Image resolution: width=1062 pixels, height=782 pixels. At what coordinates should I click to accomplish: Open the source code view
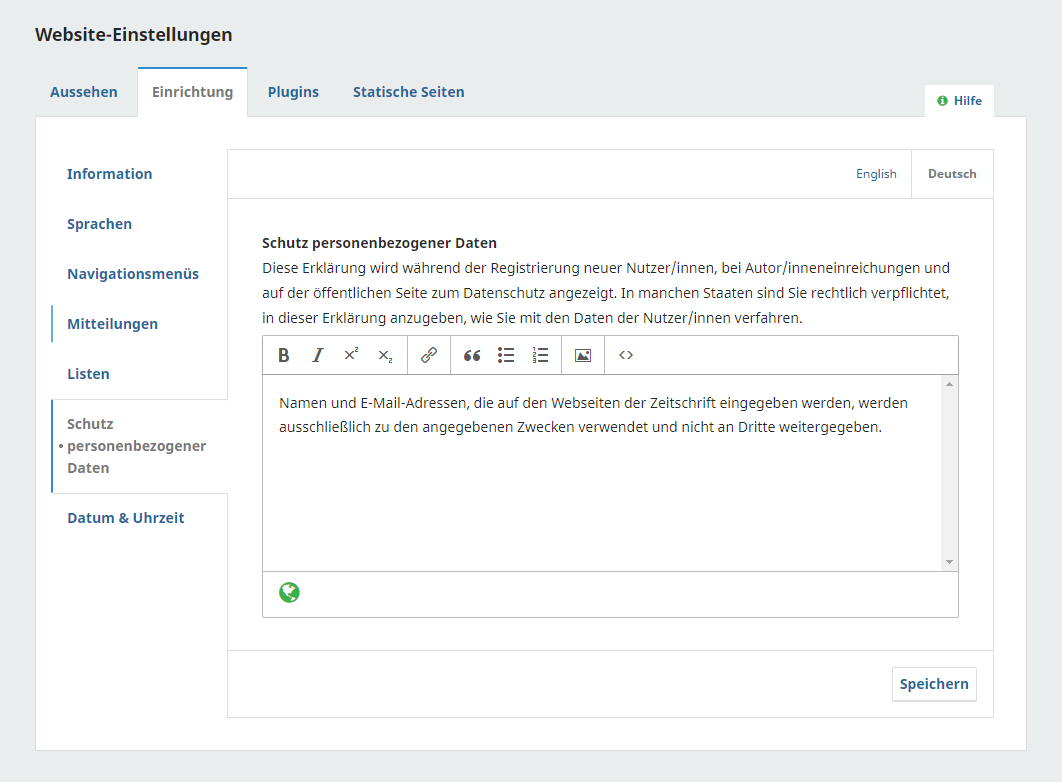click(x=626, y=355)
